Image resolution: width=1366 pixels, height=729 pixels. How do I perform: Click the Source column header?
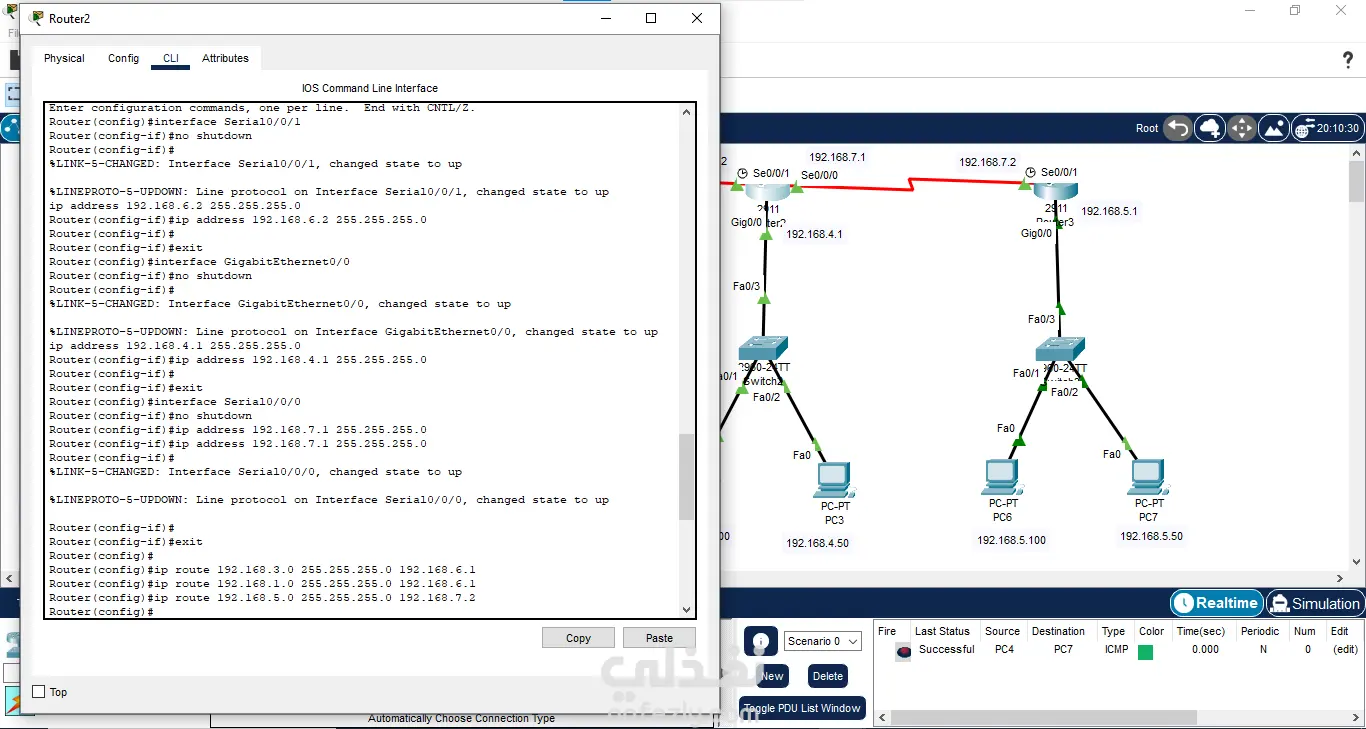tap(1002, 631)
